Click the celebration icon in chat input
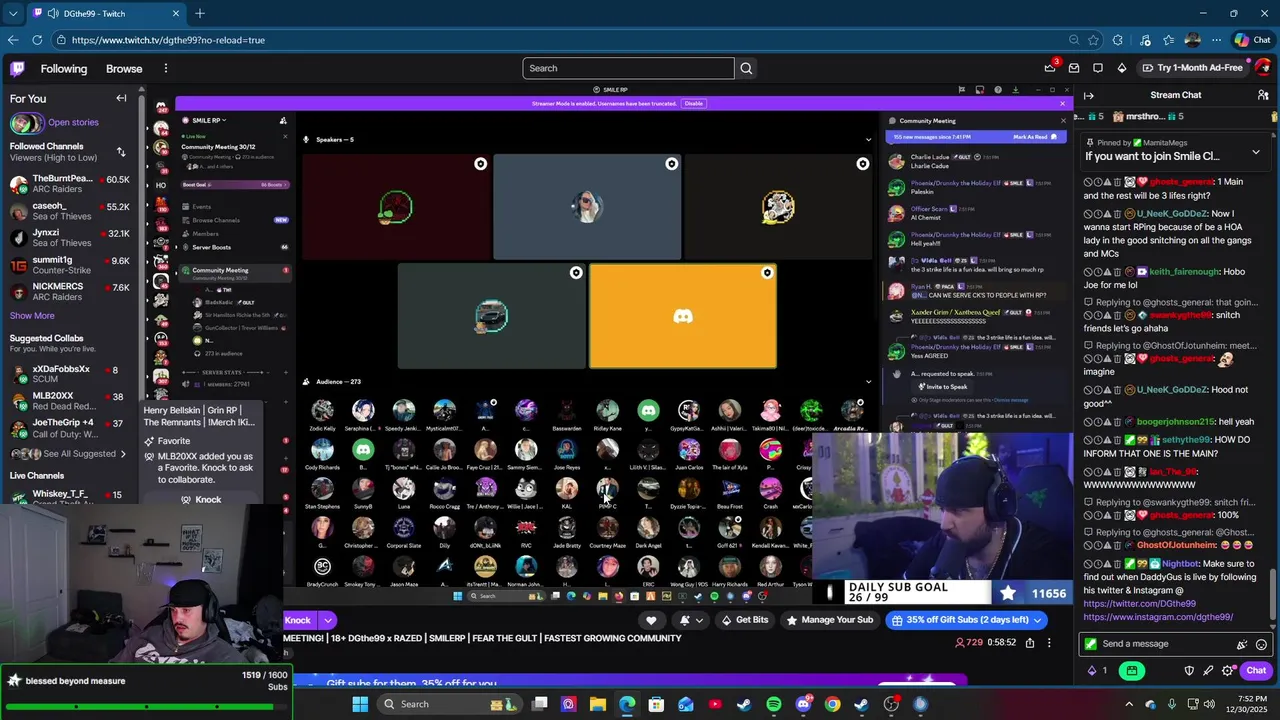The width and height of the screenshot is (1280, 720). pyautogui.click(x=1242, y=644)
